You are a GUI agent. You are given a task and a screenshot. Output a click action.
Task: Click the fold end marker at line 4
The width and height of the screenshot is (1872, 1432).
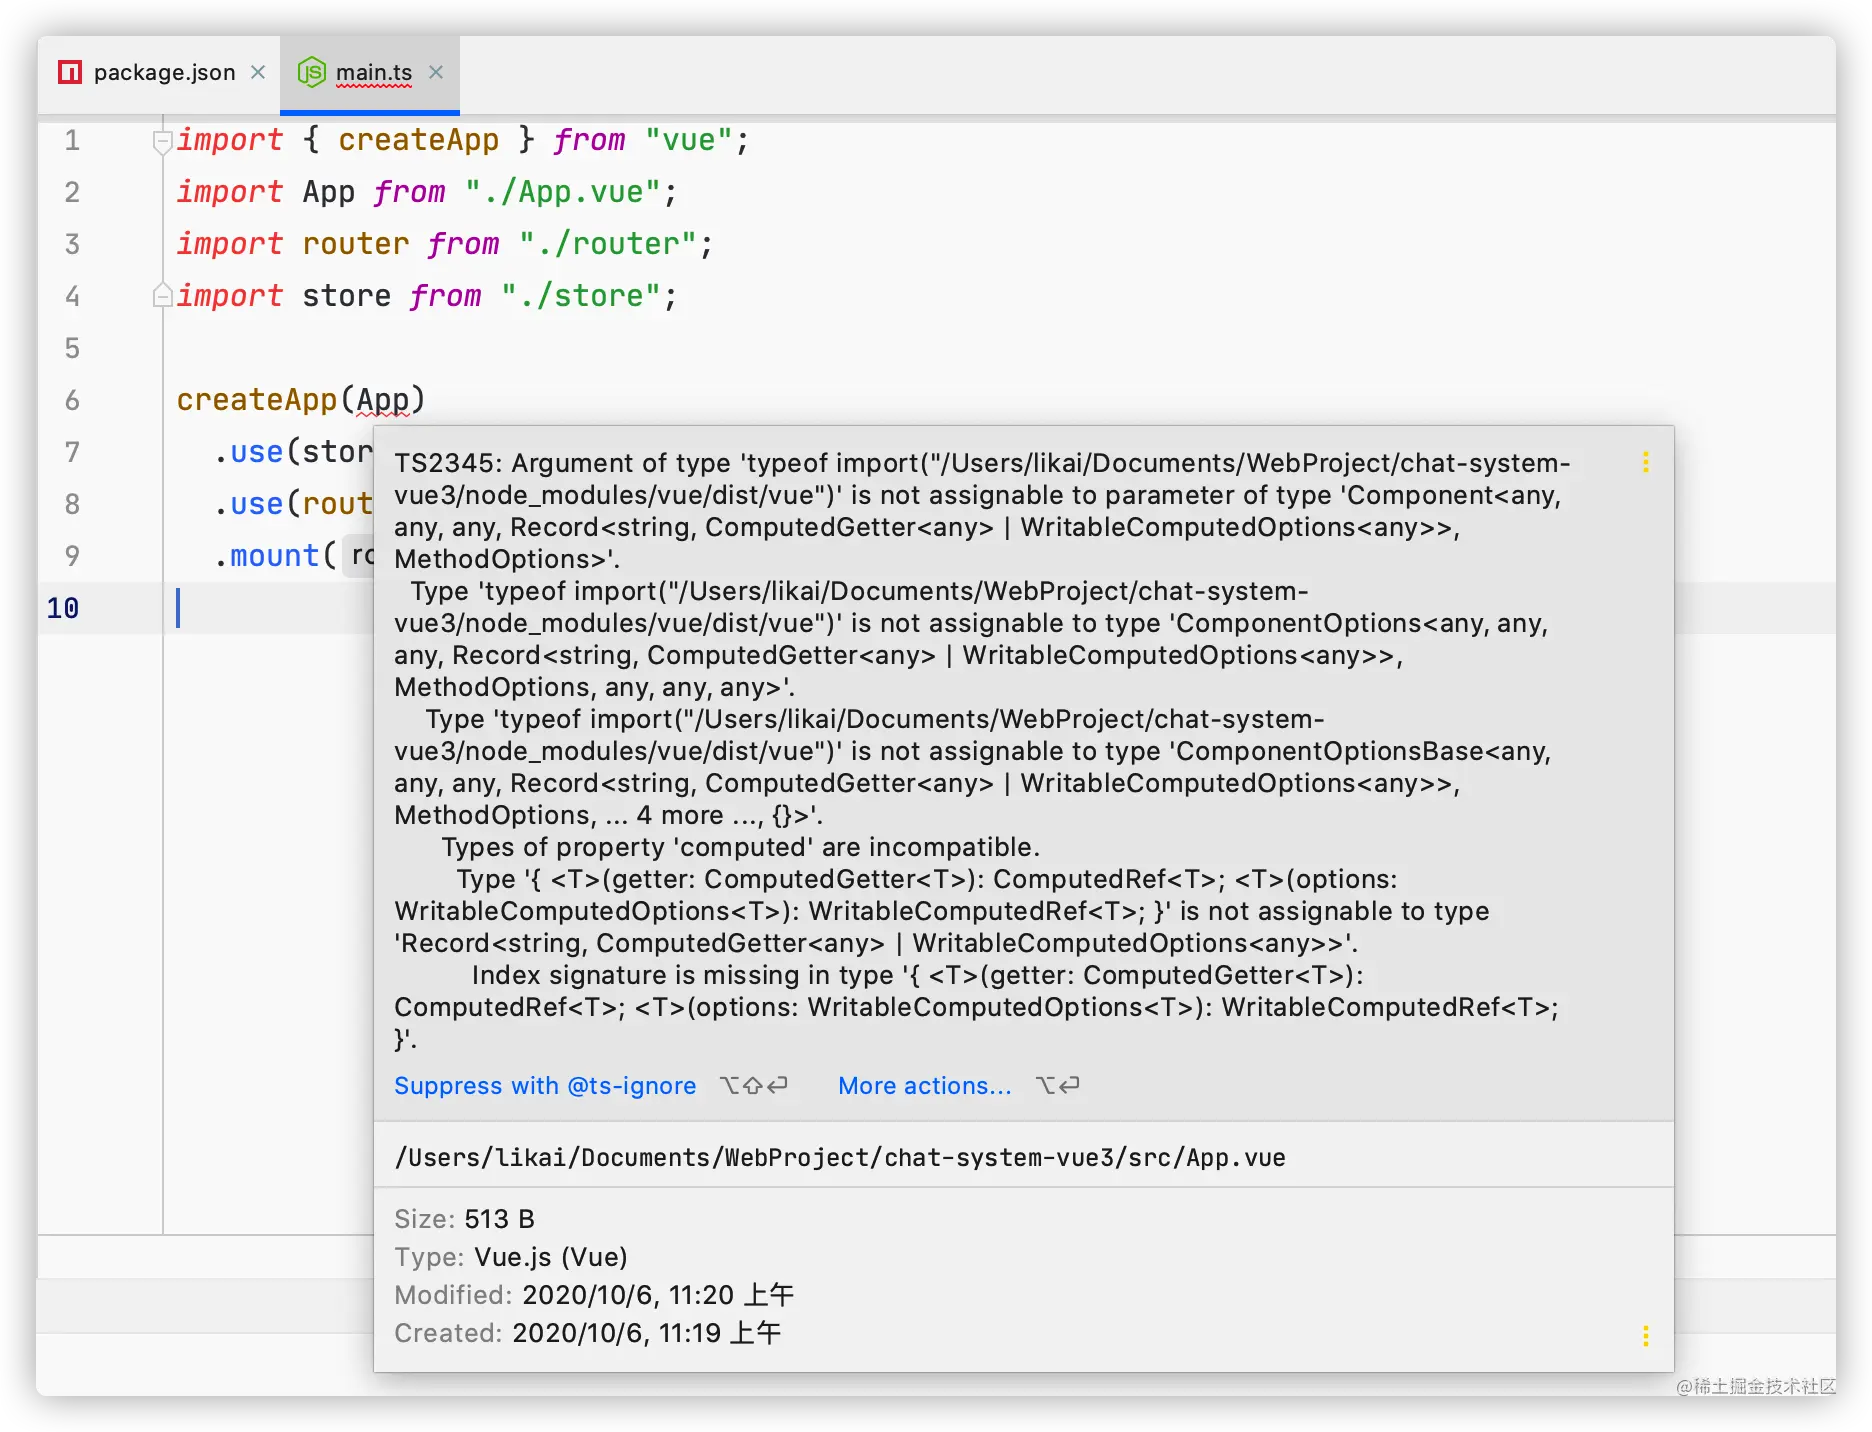coord(162,295)
